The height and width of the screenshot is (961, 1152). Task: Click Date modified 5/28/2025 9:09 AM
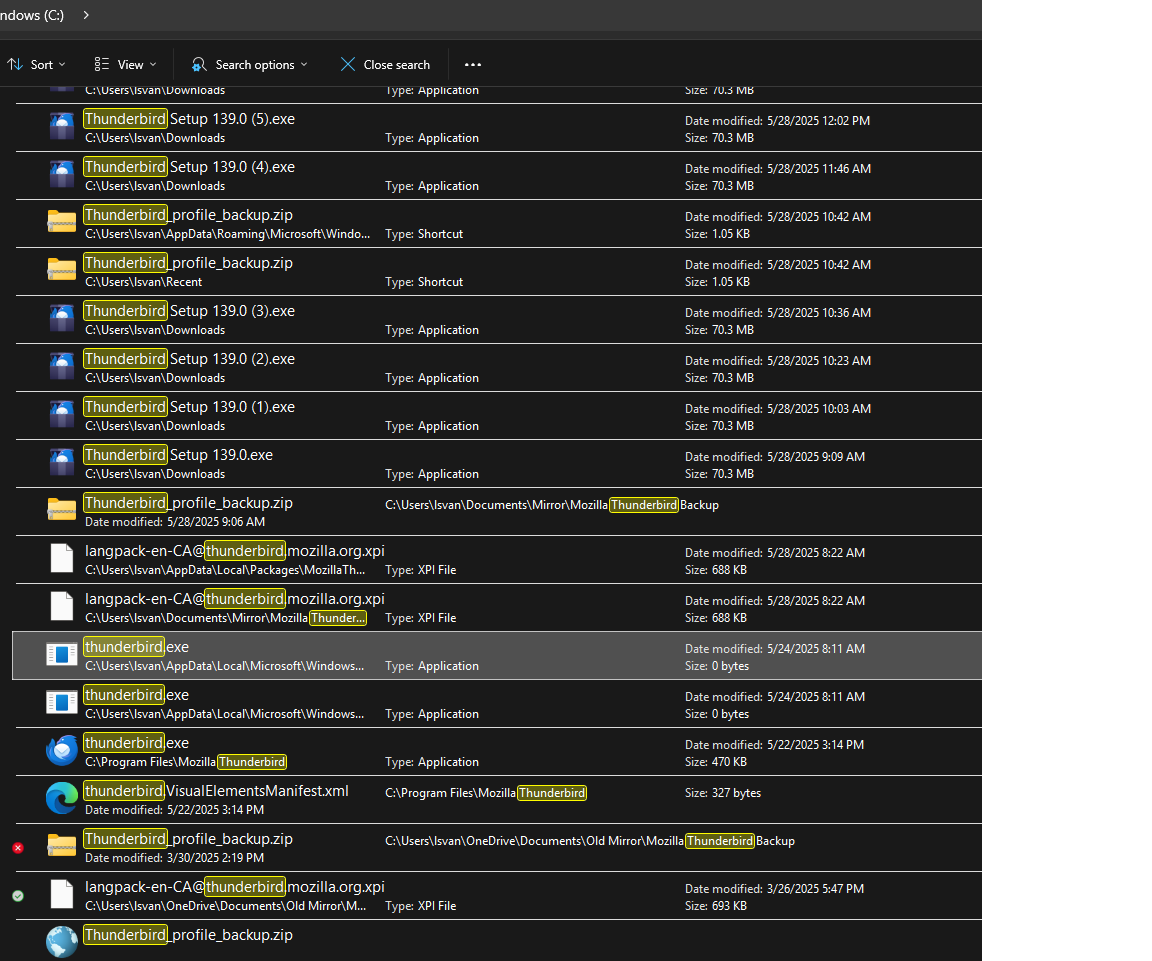click(775, 456)
